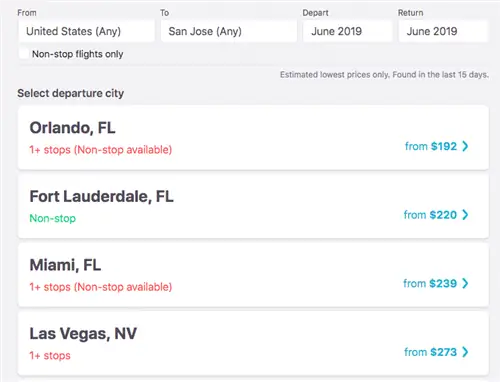This screenshot has height=382, width=500.
Task: Click the Non-stop label under Fort Lauderdale
Action: coord(53,218)
